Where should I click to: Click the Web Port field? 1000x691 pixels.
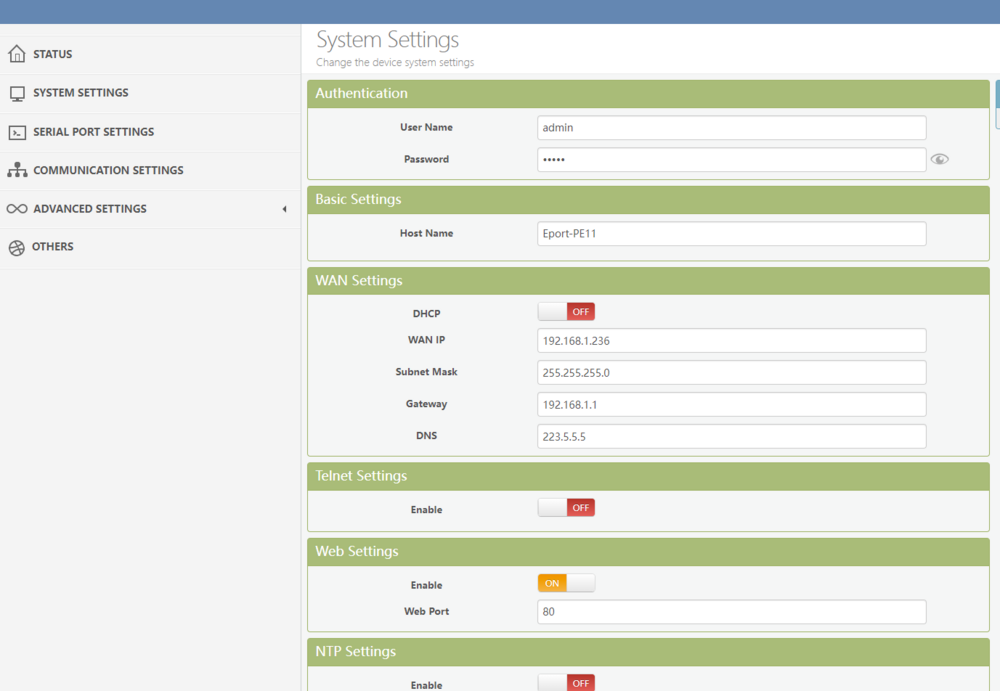[731, 612]
